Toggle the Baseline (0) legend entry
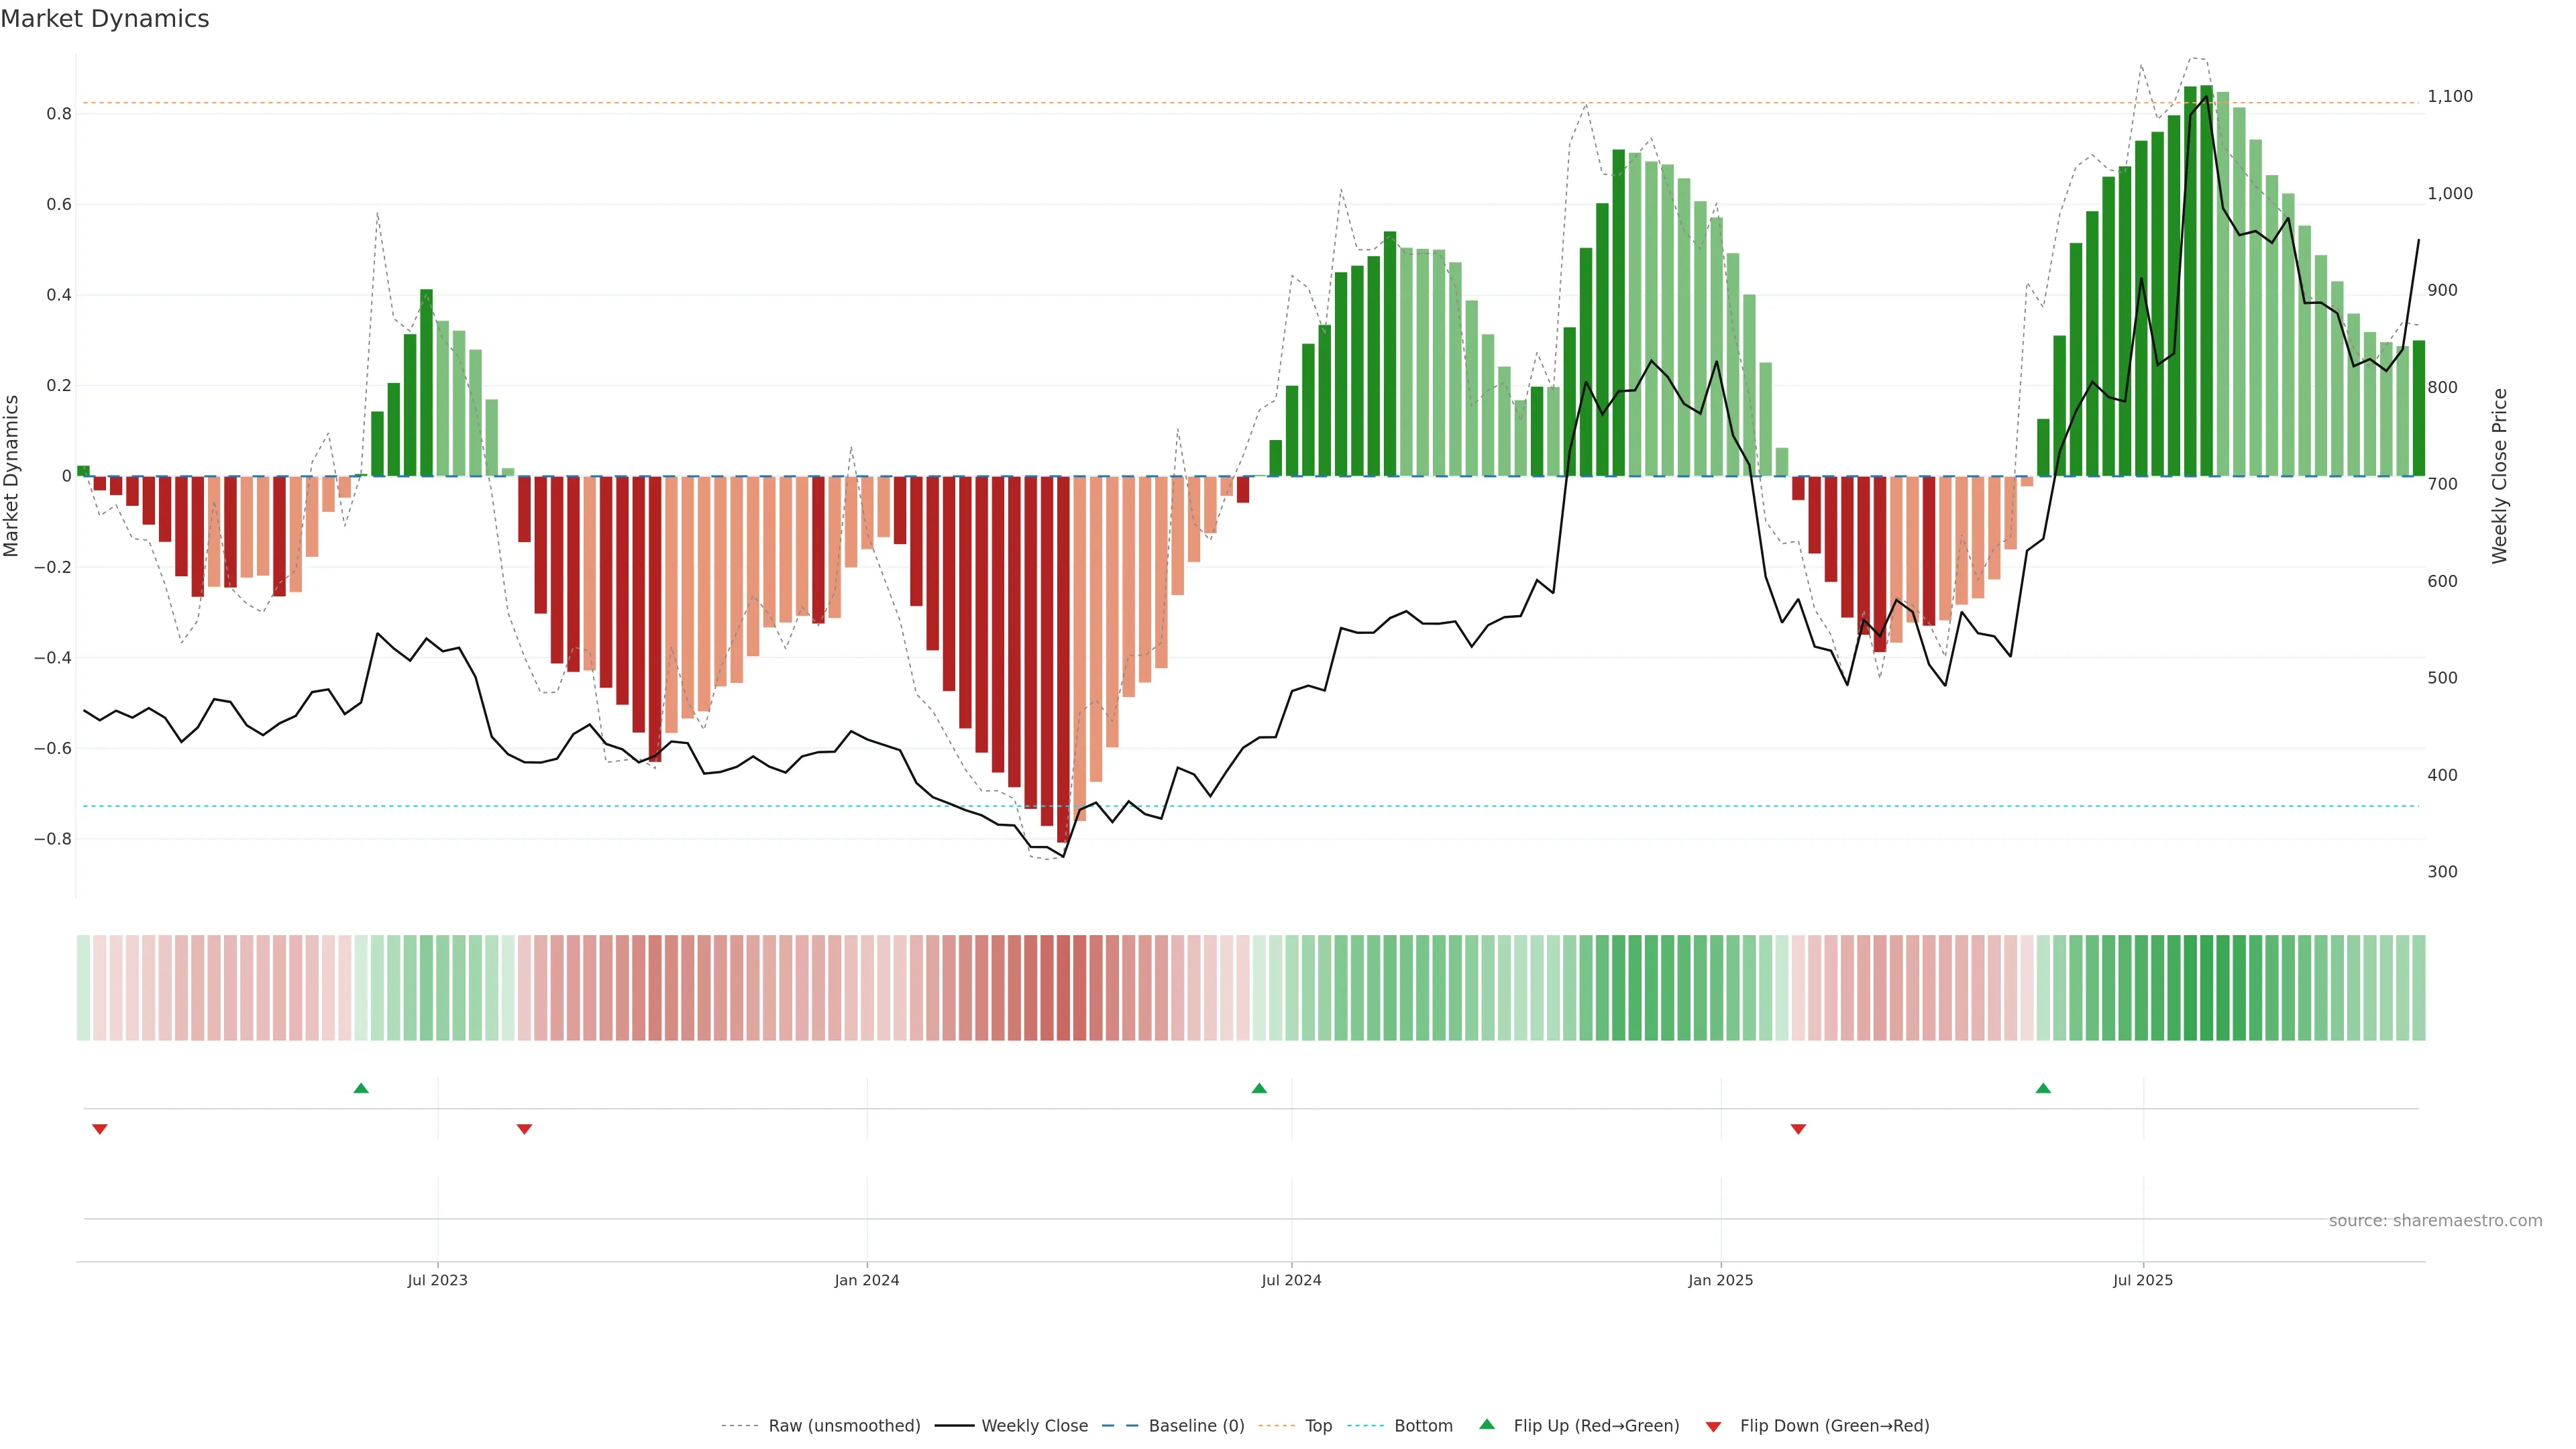The width and height of the screenshot is (2576, 1449). 1196,1426
